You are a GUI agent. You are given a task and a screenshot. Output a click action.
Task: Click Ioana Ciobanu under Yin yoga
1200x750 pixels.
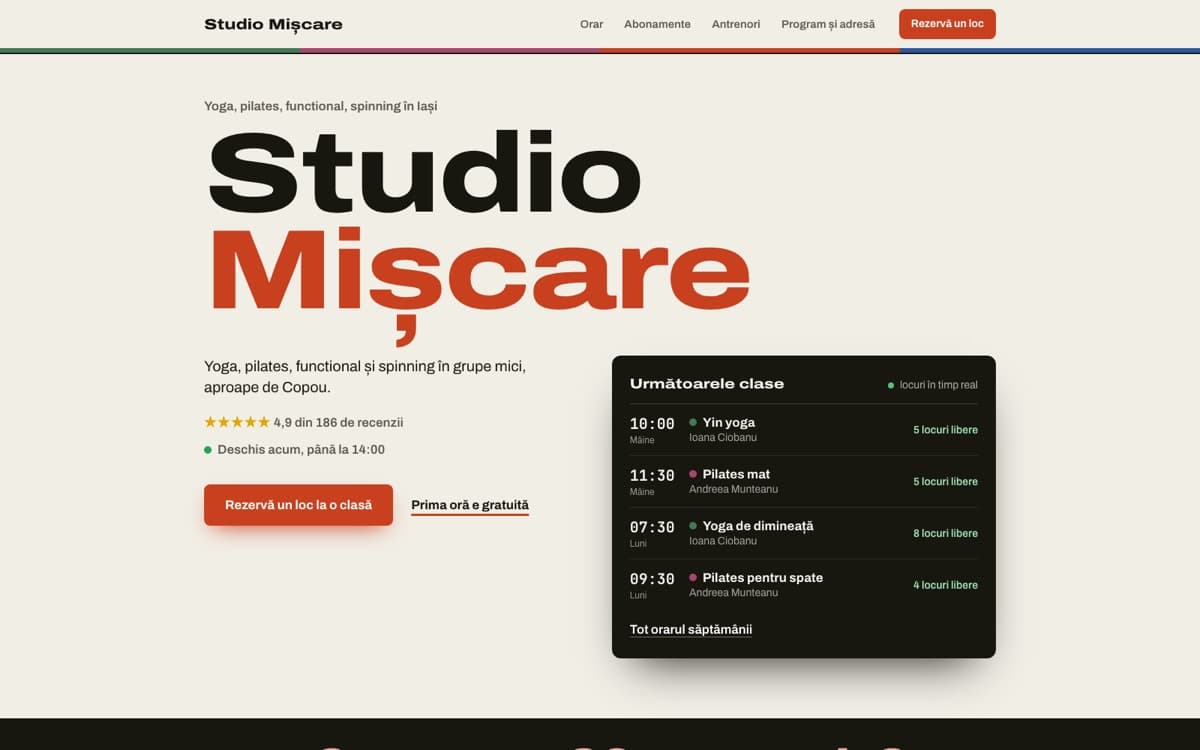coord(723,438)
